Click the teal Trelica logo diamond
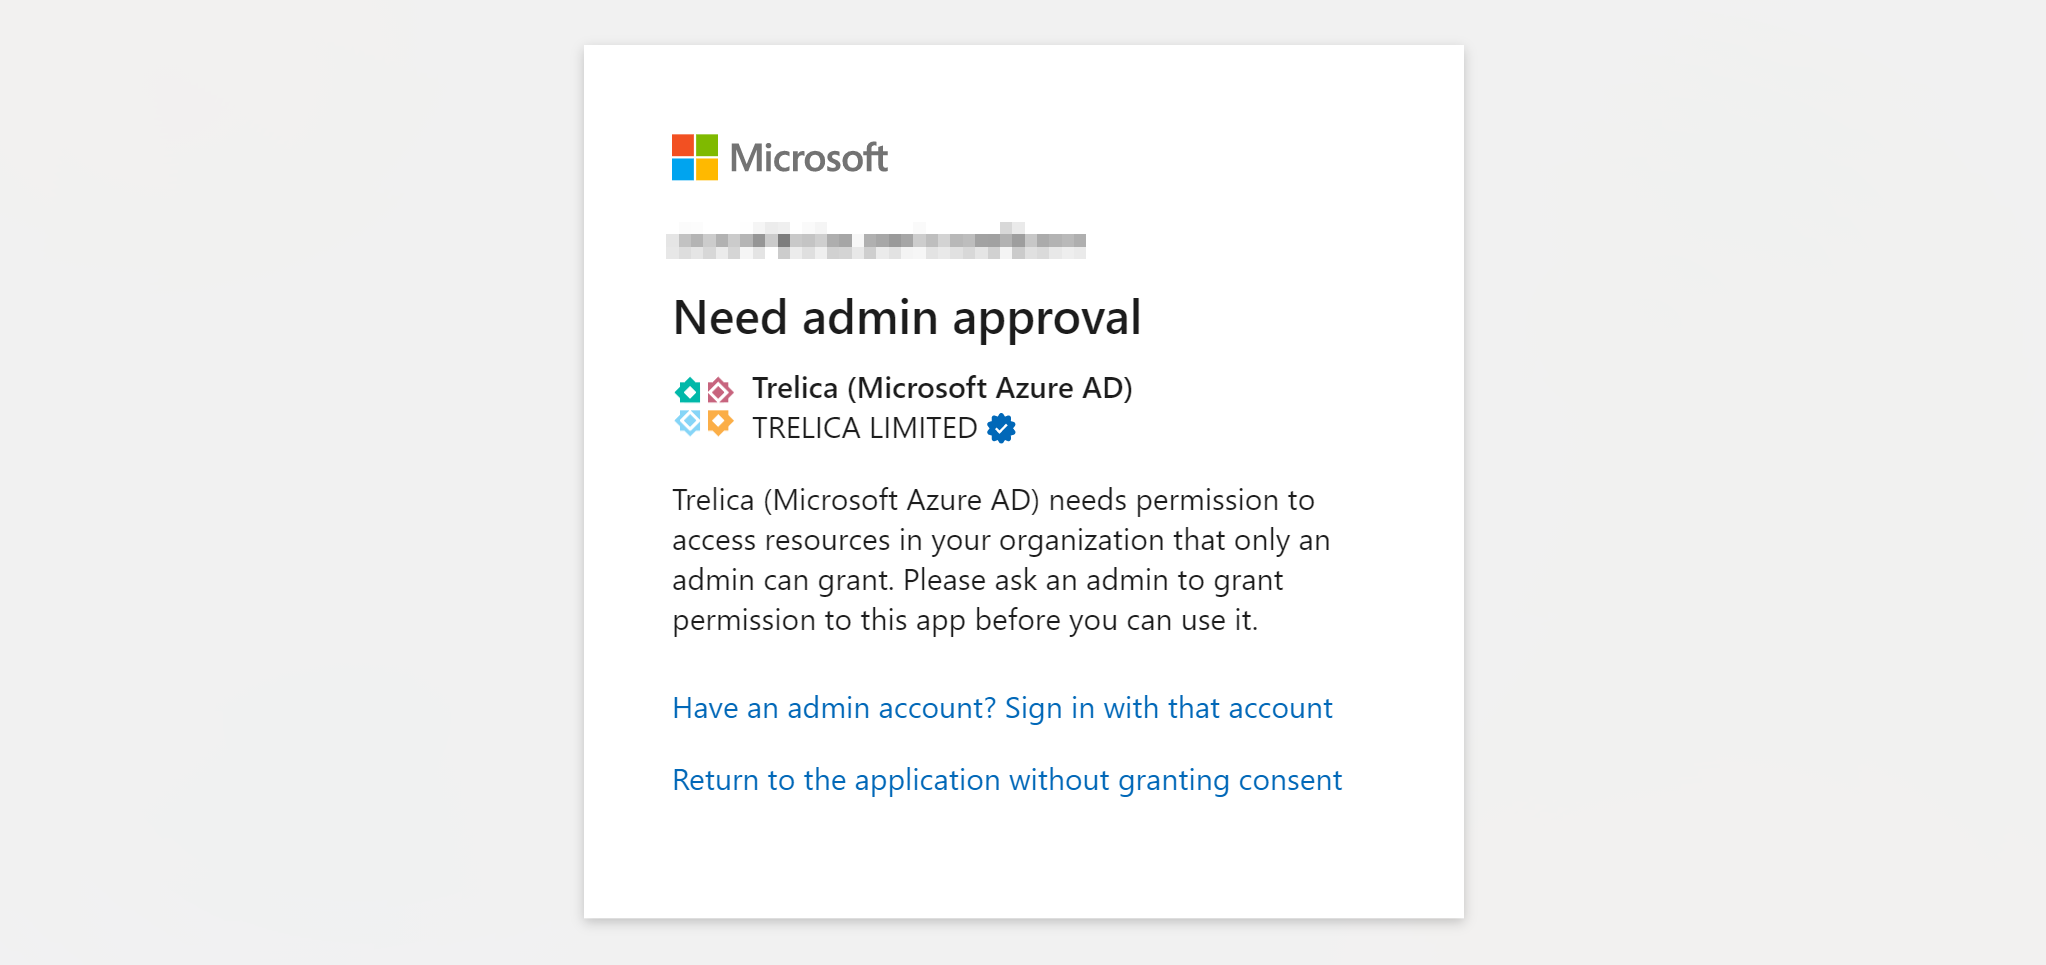The image size is (2046, 965). coord(688,390)
